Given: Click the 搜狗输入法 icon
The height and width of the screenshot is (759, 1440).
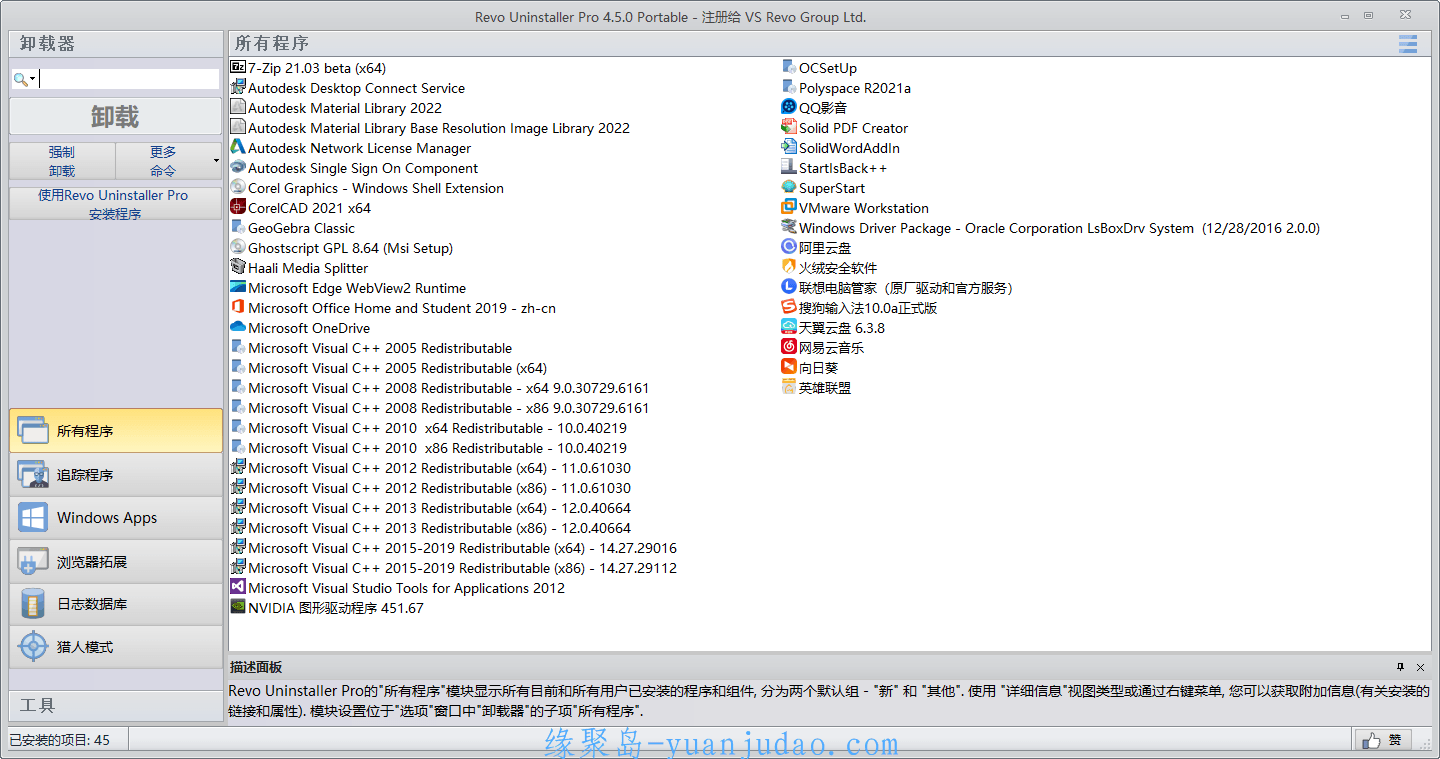Looking at the screenshot, I should coord(789,307).
